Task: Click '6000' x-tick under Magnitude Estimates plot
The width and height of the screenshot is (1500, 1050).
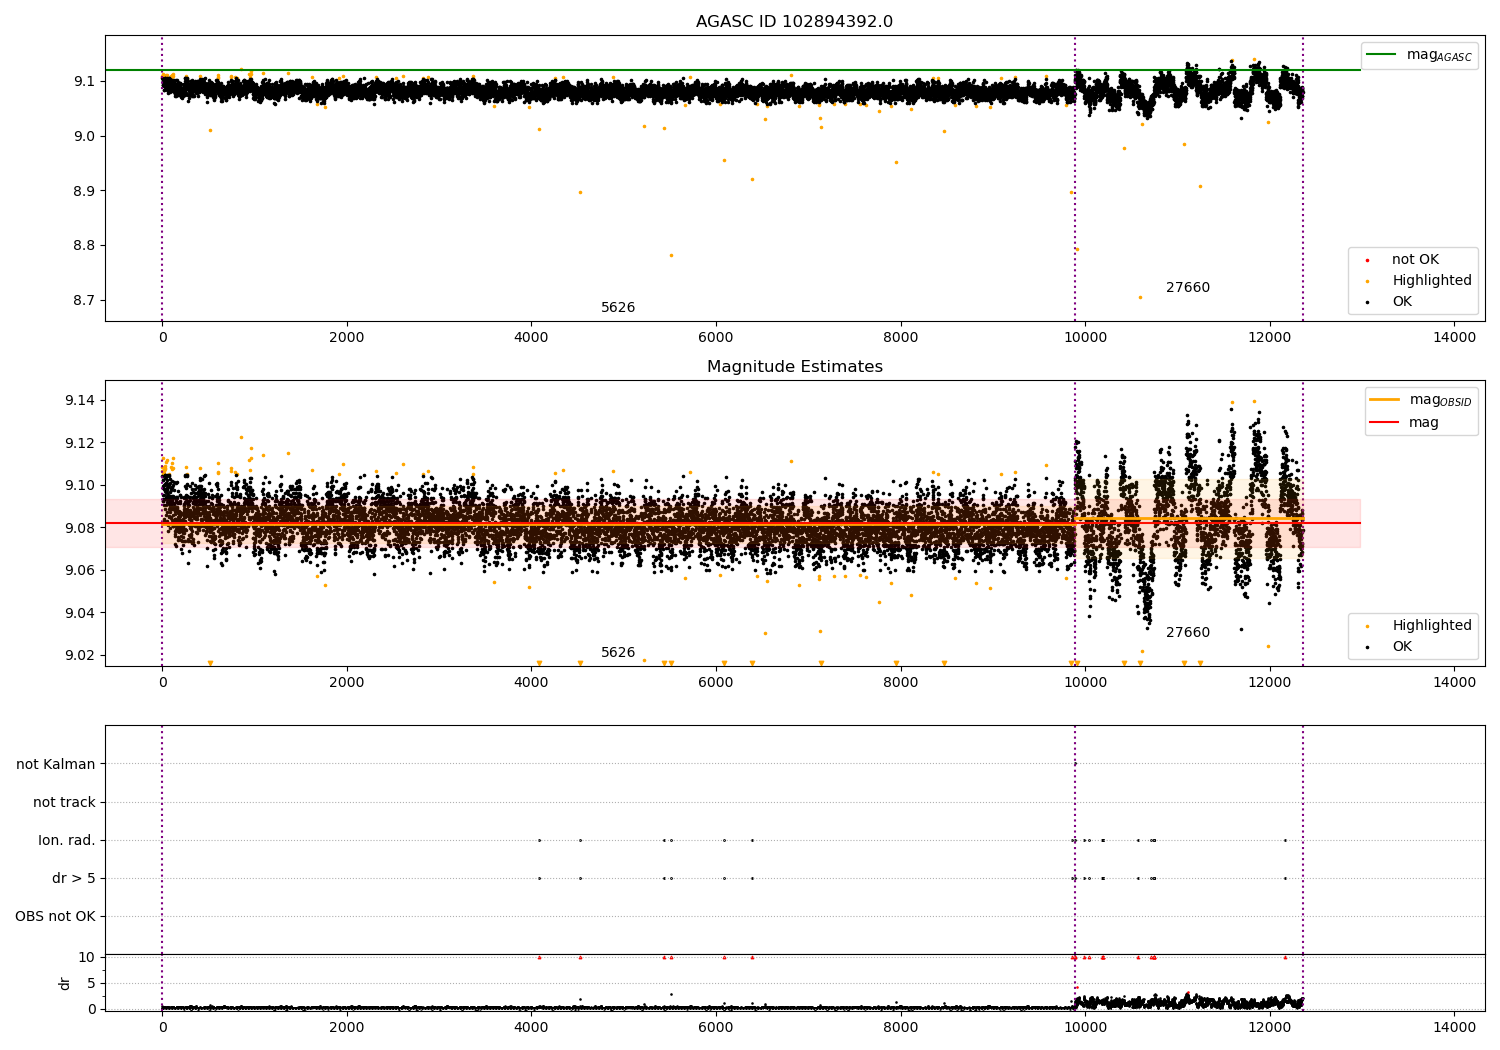Action: point(716,683)
